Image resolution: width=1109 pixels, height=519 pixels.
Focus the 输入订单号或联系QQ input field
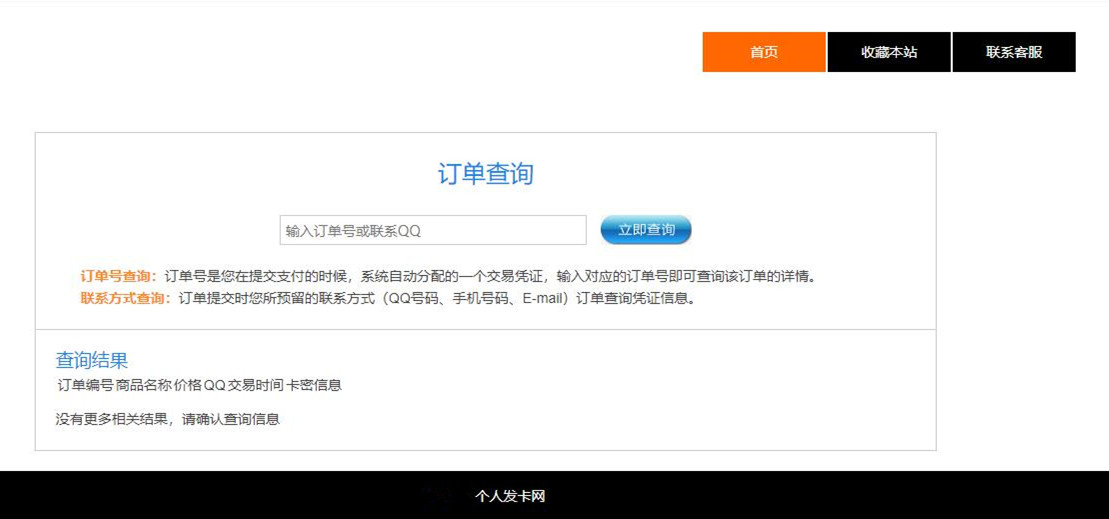point(433,231)
